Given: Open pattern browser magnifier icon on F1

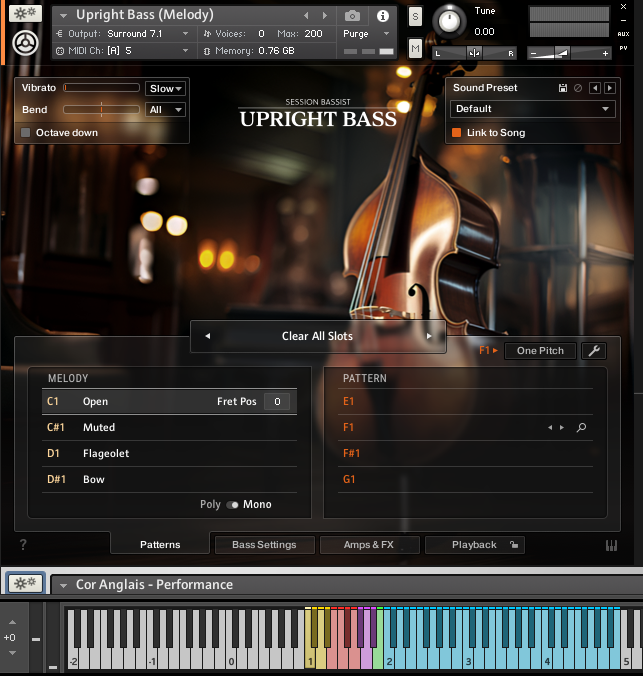Looking at the screenshot, I should (581, 428).
